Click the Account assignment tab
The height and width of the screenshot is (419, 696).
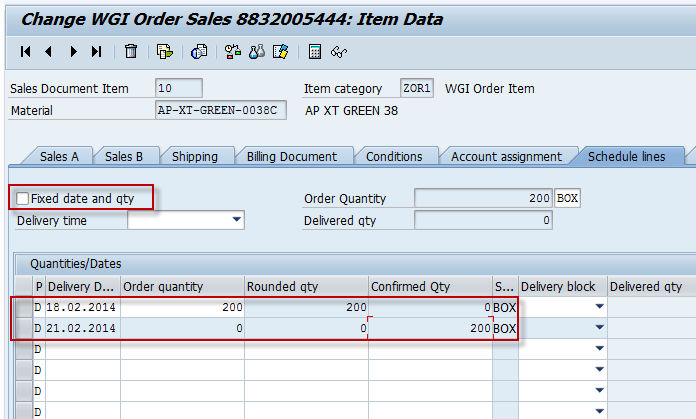pyautogui.click(x=505, y=156)
